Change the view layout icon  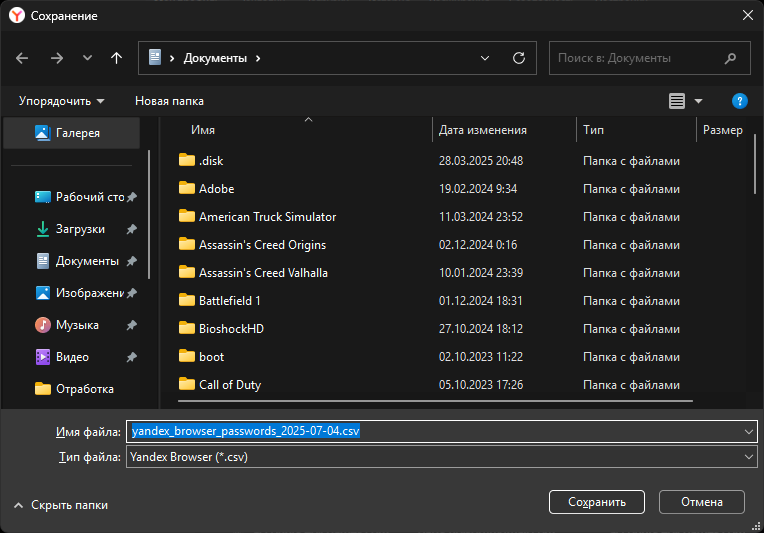tap(677, 101)
